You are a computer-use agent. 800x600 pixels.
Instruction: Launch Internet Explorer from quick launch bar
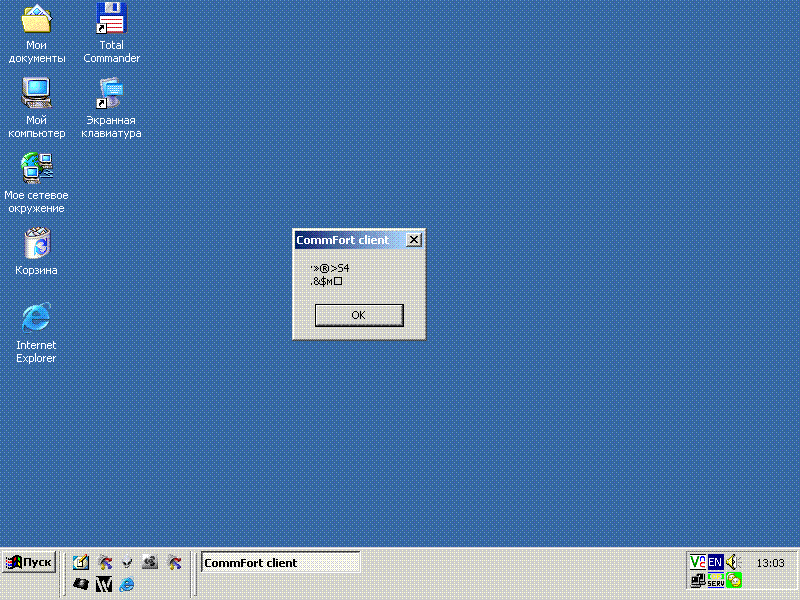point(126,584)
